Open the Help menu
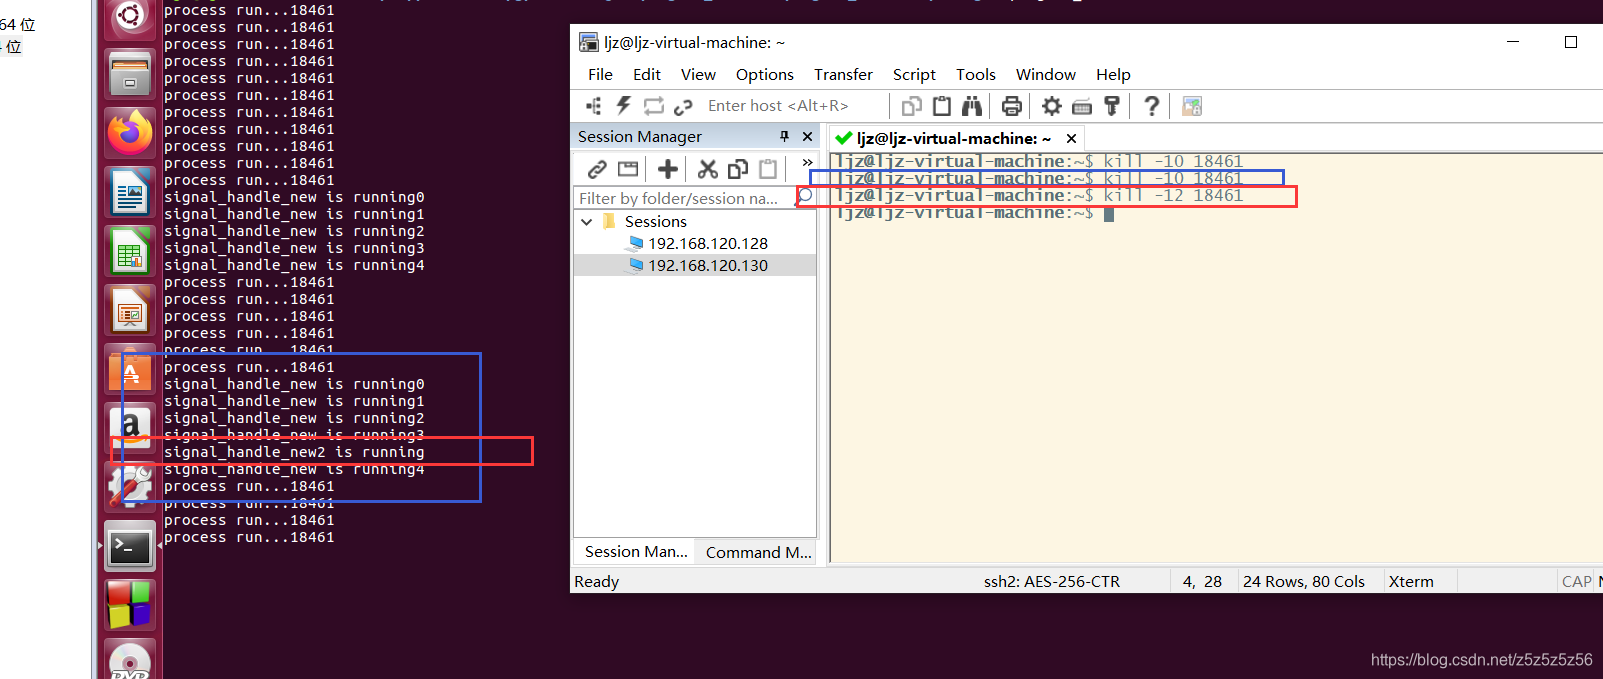1603x679 pixels. pyautogui.click(x=1113, y=74)
